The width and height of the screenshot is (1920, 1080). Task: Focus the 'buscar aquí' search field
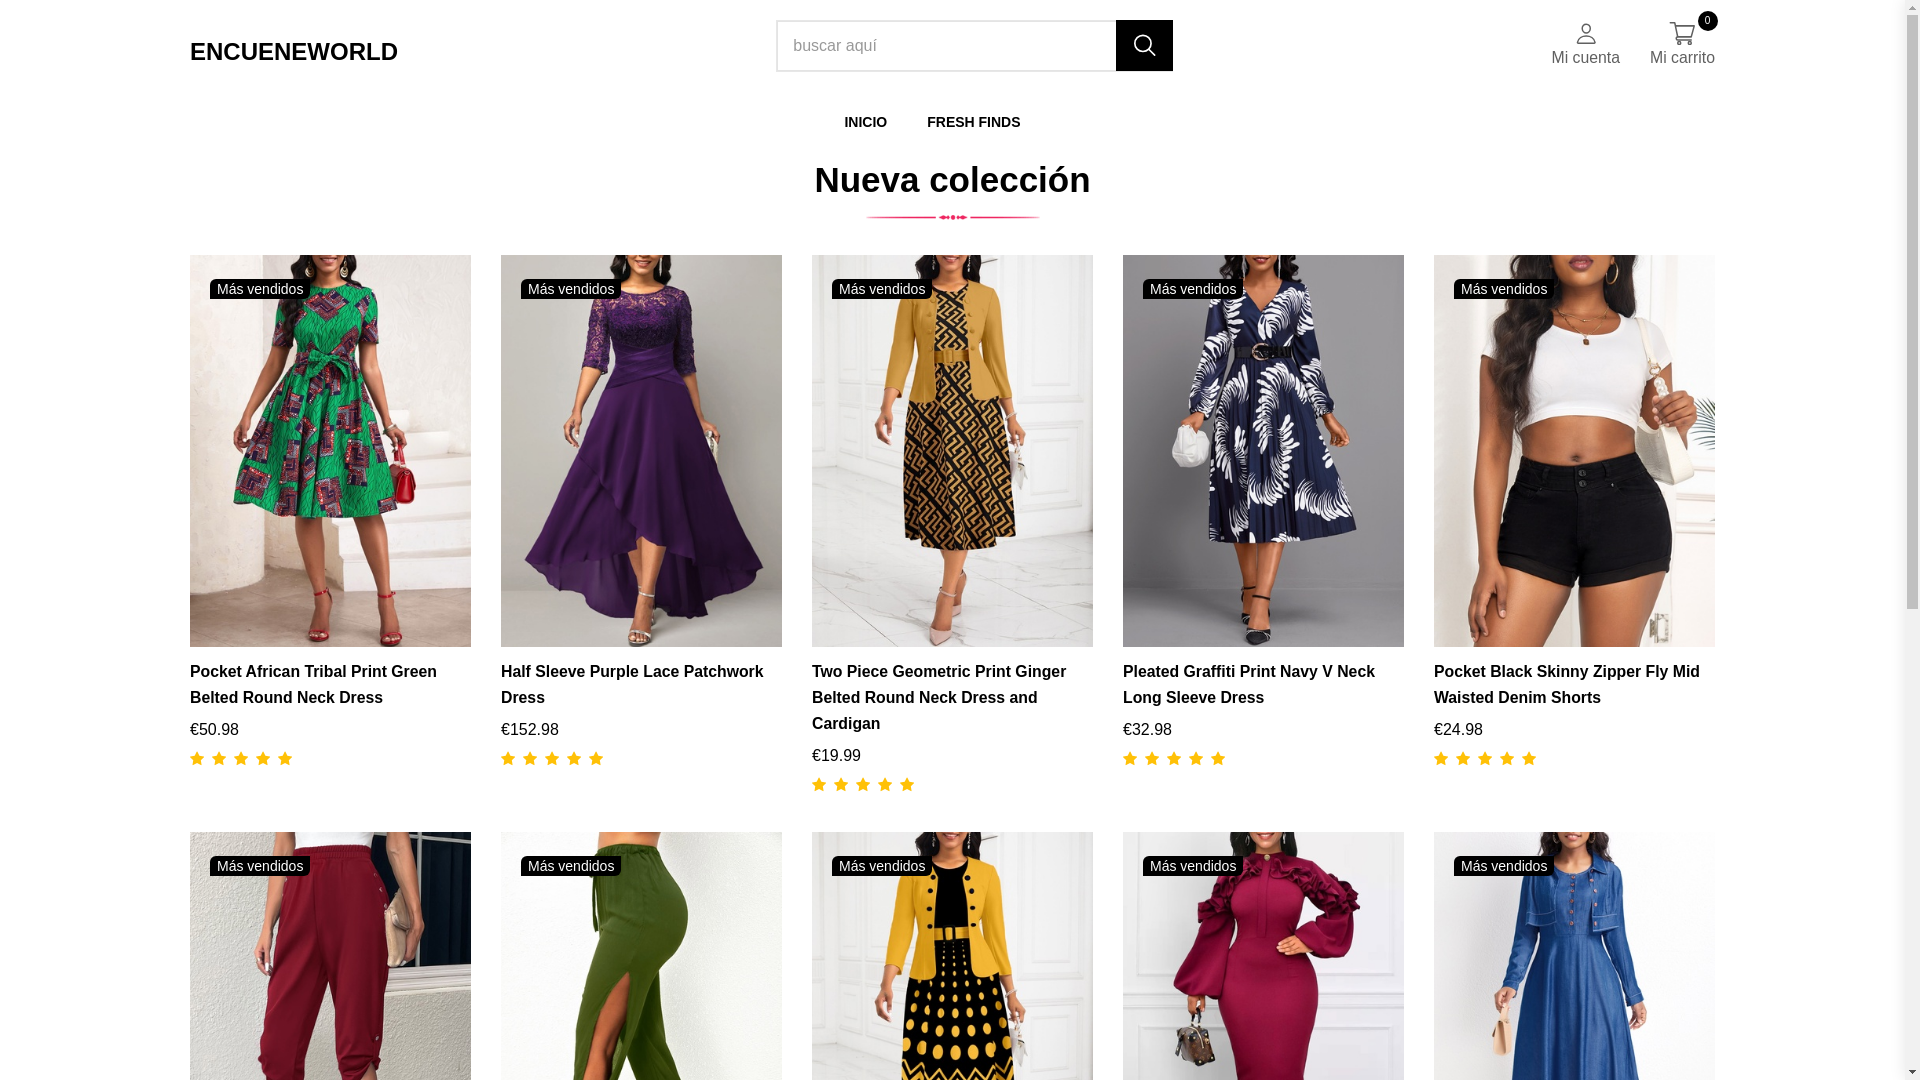(946, 46)
